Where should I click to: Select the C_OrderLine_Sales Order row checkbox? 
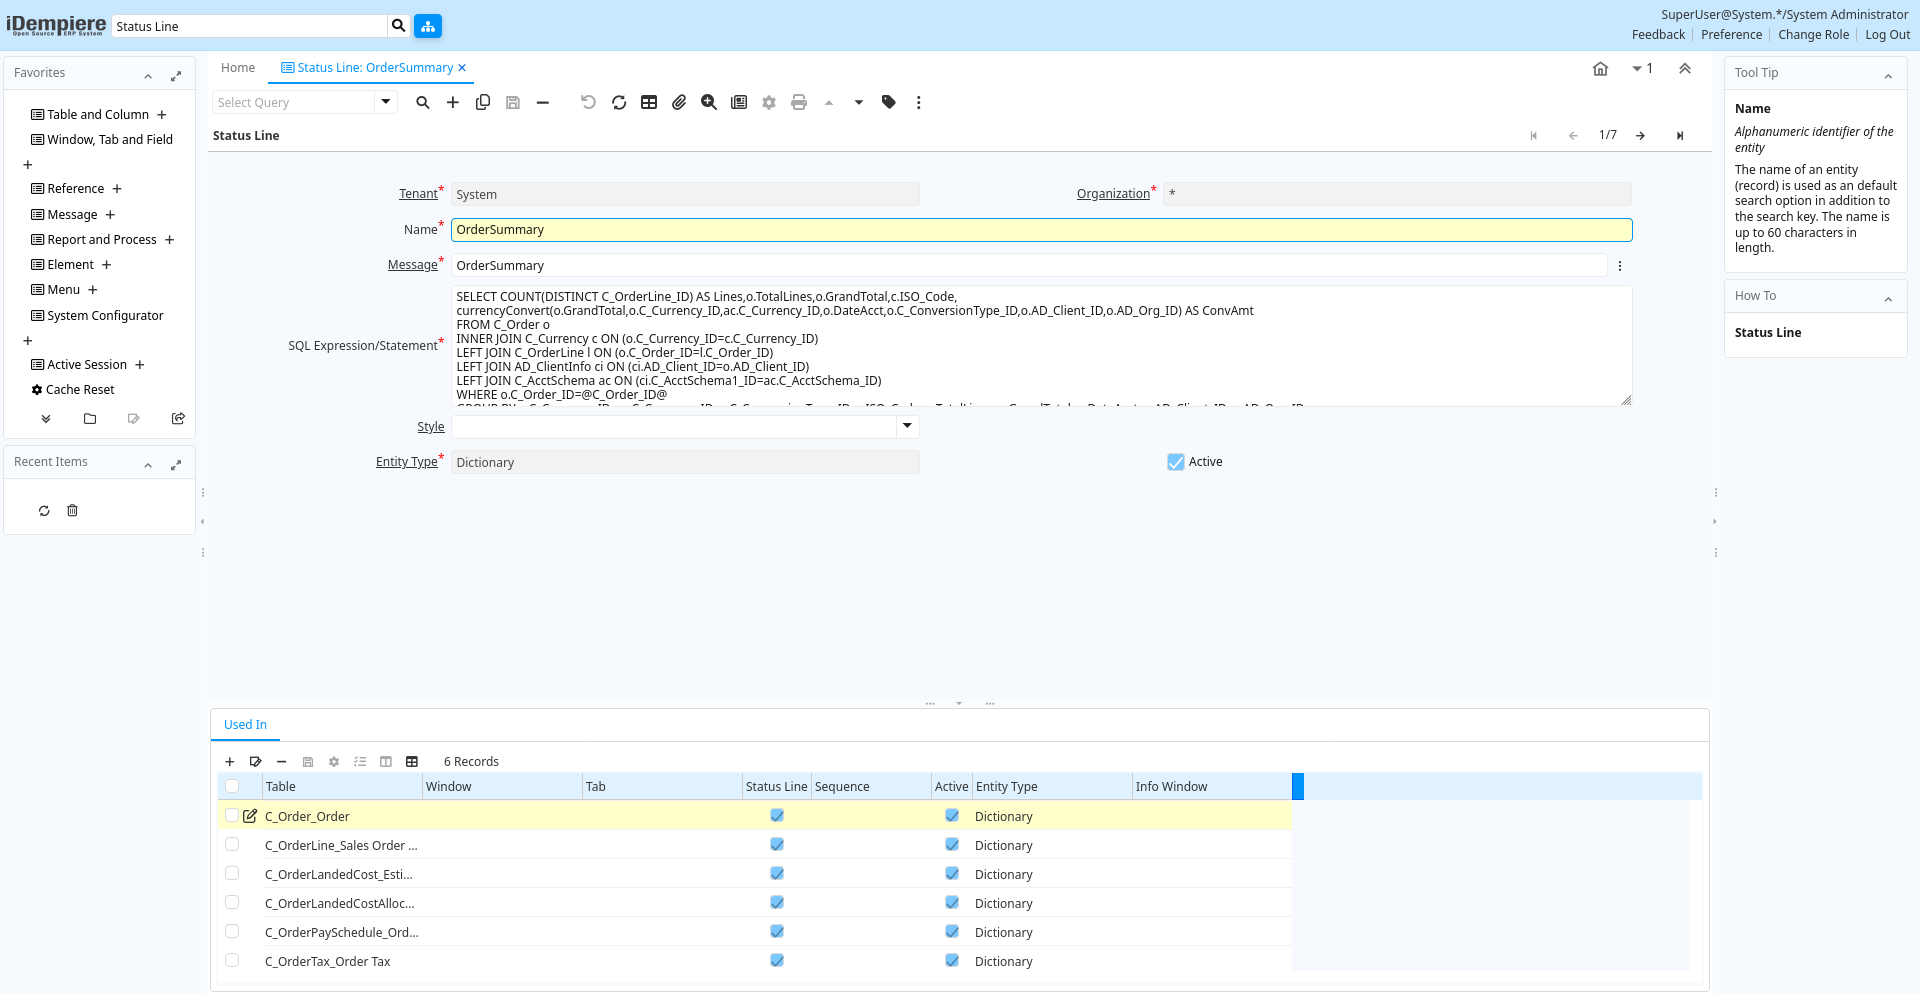(232, 845)
